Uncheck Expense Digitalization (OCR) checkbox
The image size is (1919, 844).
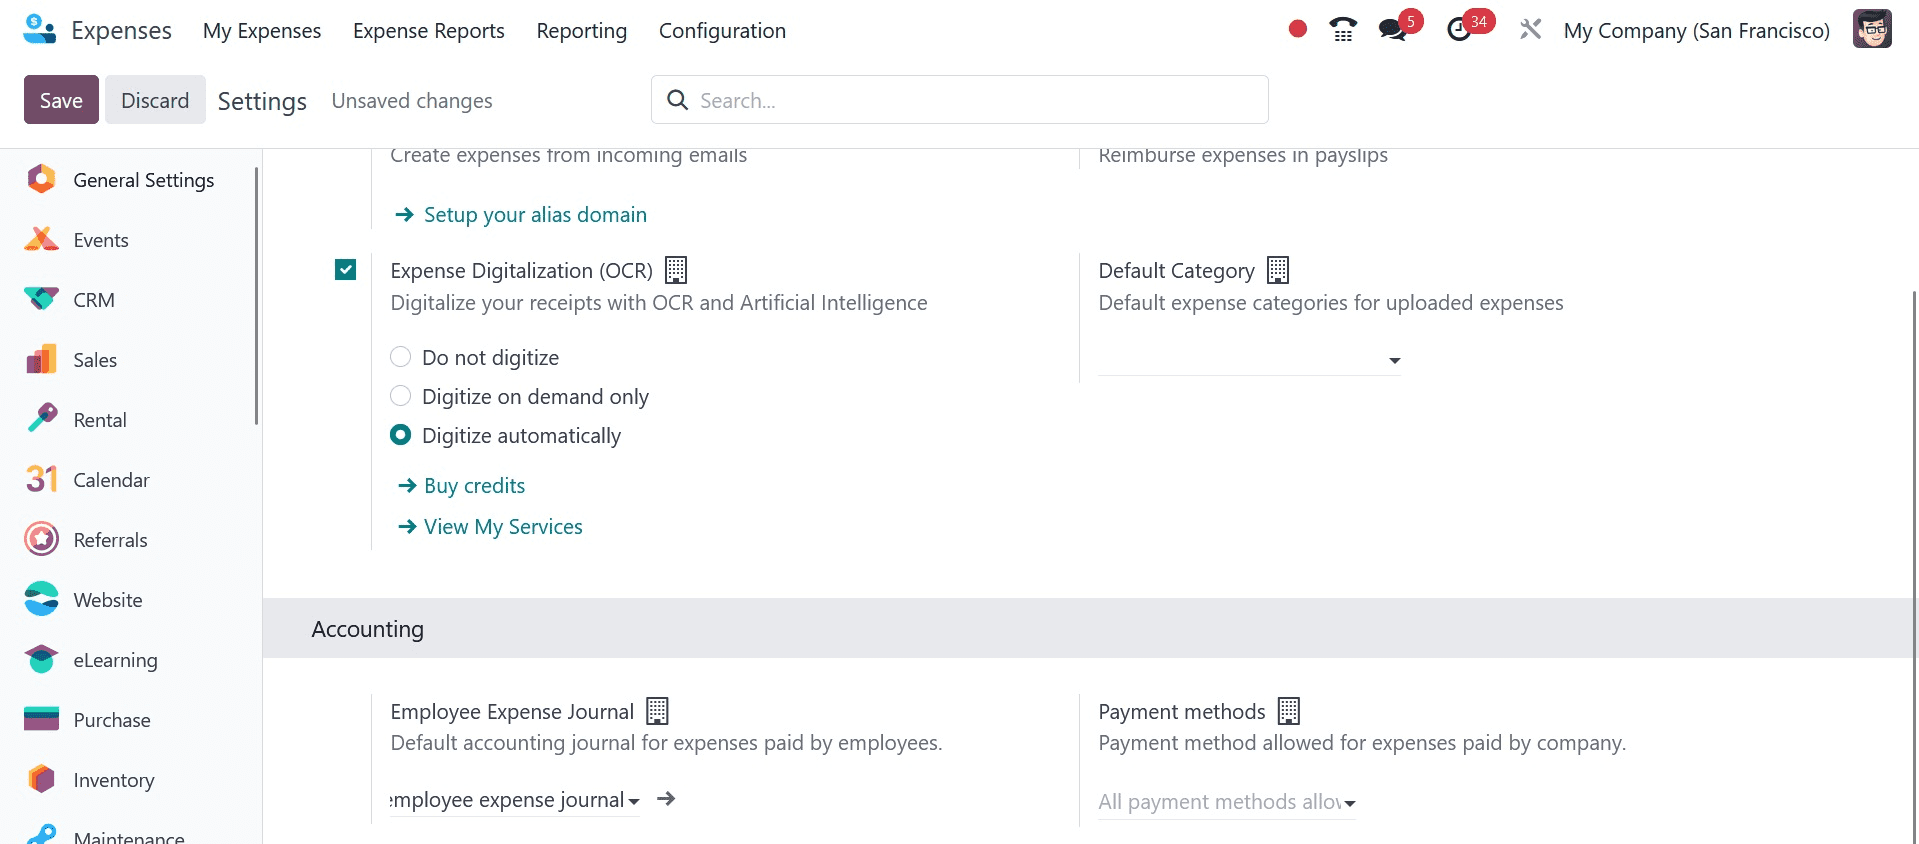click(345, 269)
